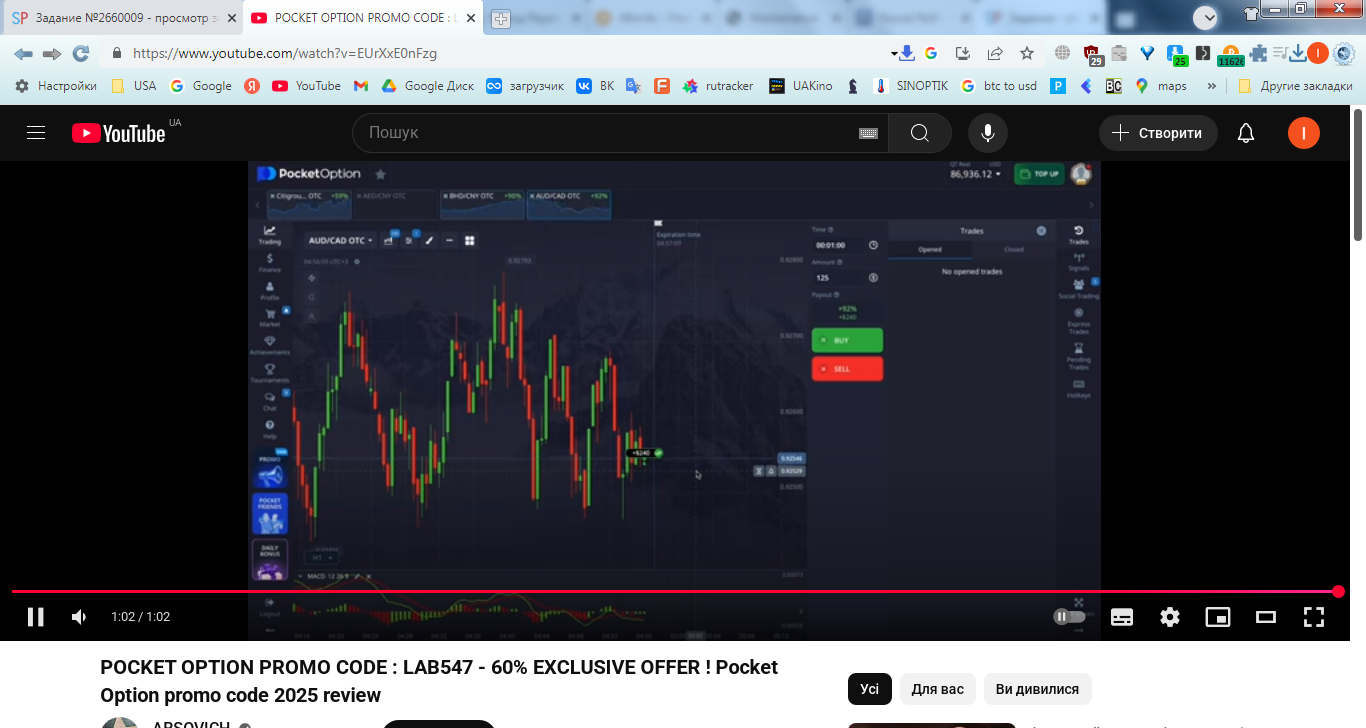Open the blue funnel extension icon
1366x728 pixels.
1147,54
